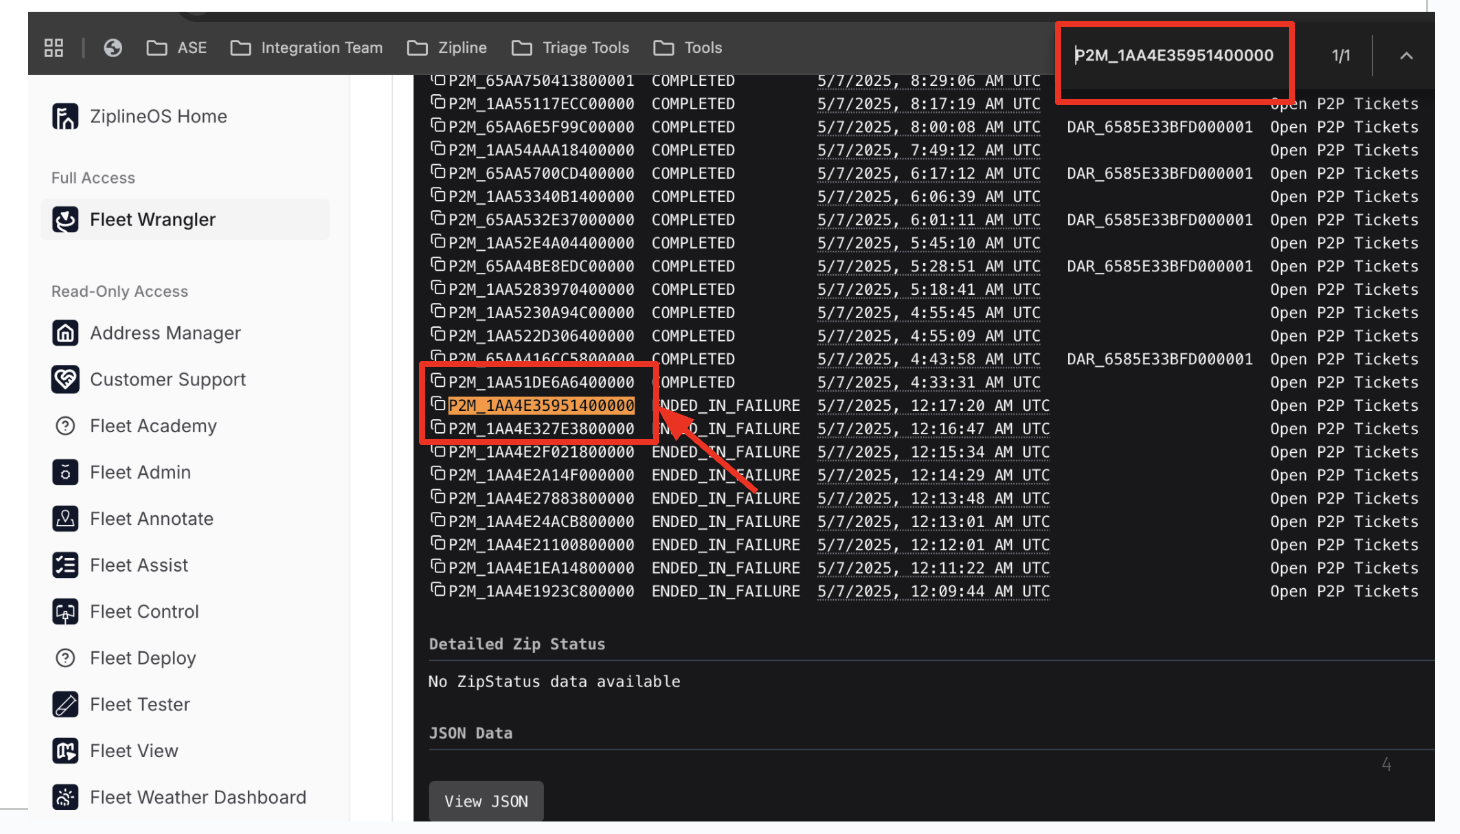
Task: Go to previous find result with up chevron
Action: click(1406, 56)
